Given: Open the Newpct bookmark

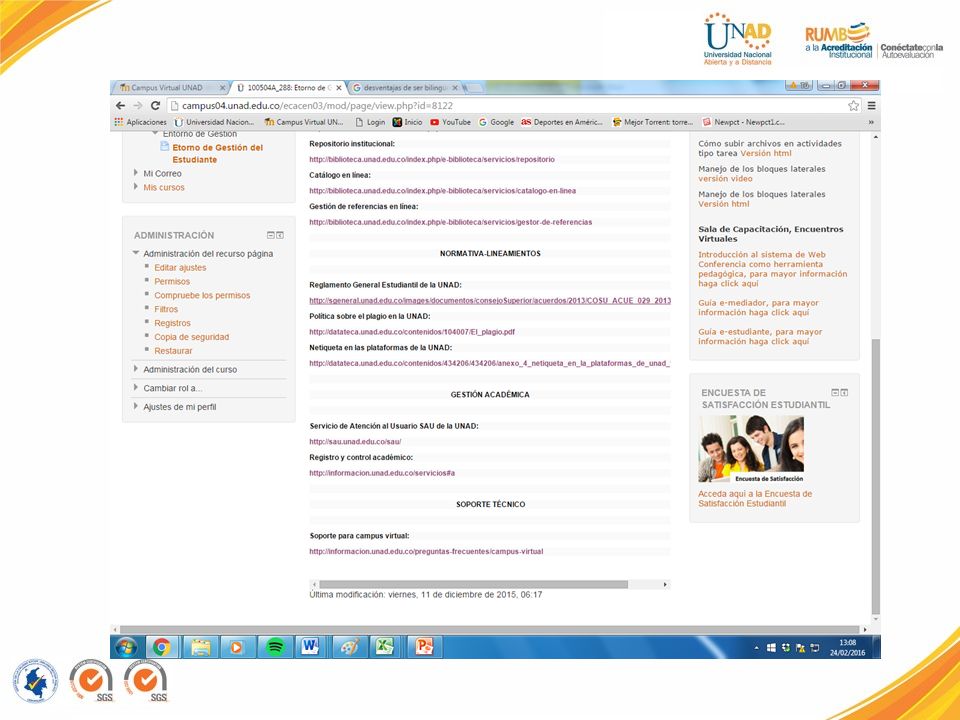Looking at the screenshot, I should pyautogui.click(x=743, y=122).
